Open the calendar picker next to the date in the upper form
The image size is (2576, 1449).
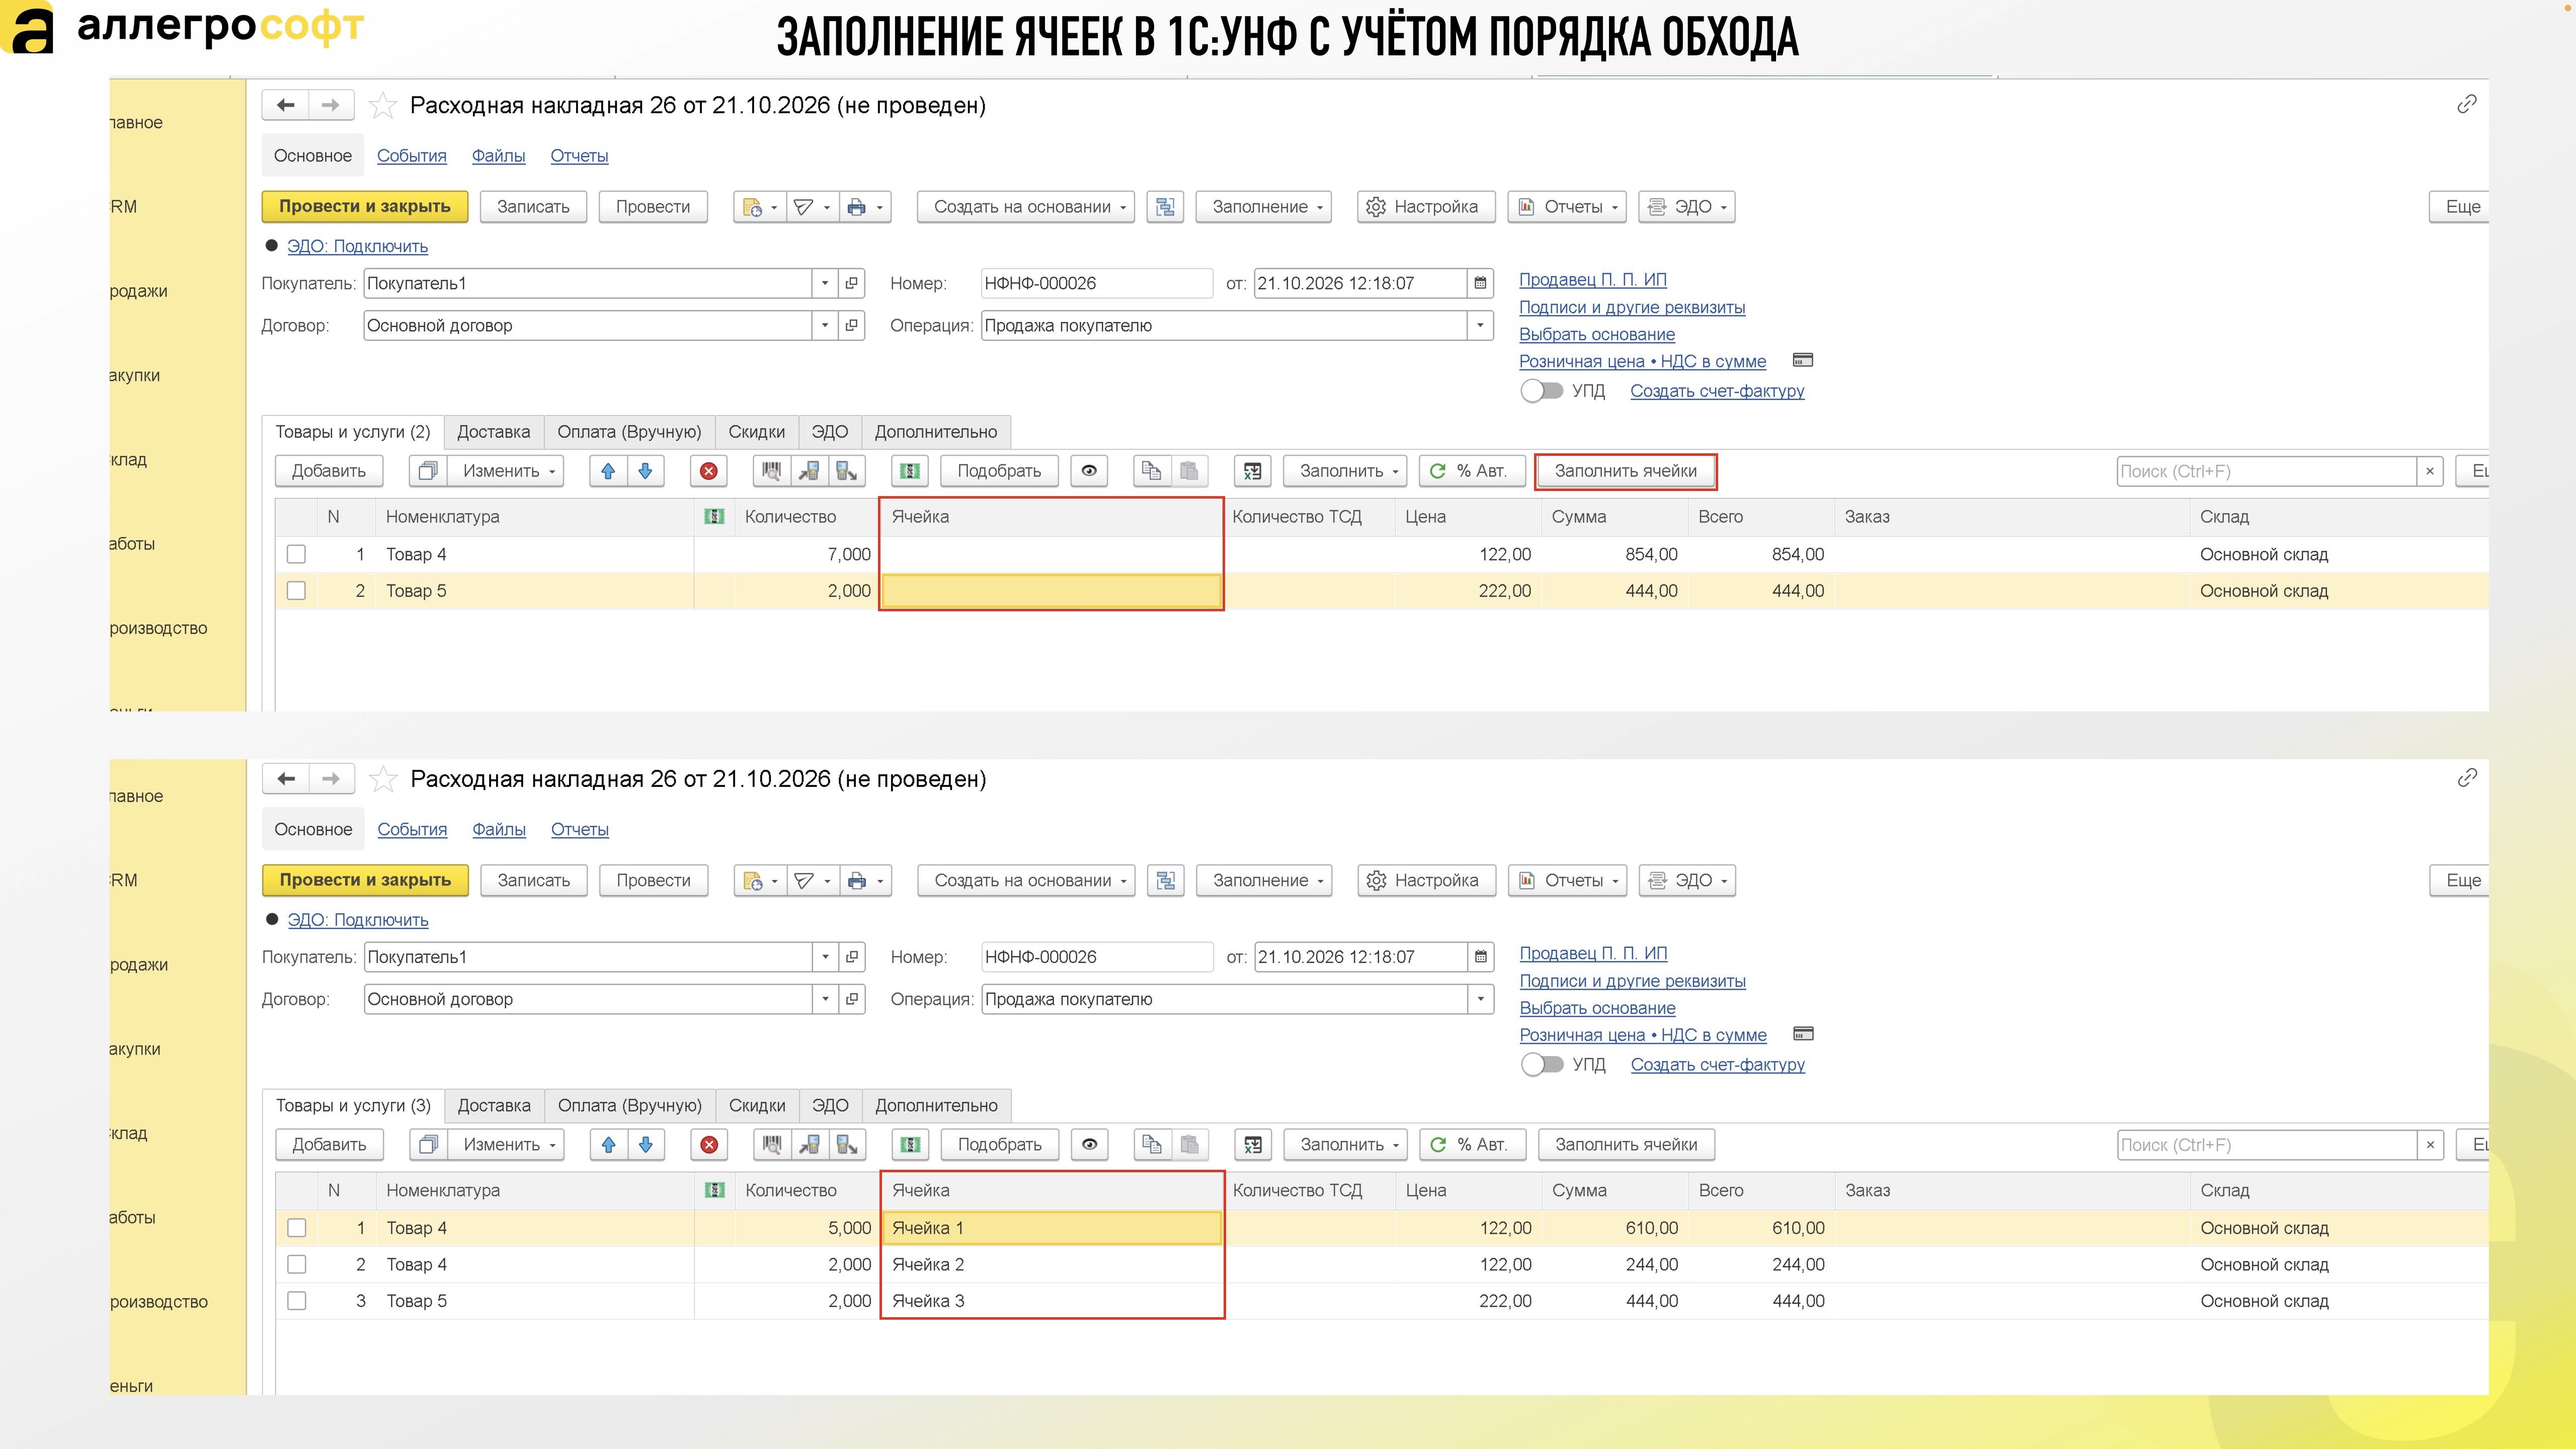click(x=1480, y=283)
